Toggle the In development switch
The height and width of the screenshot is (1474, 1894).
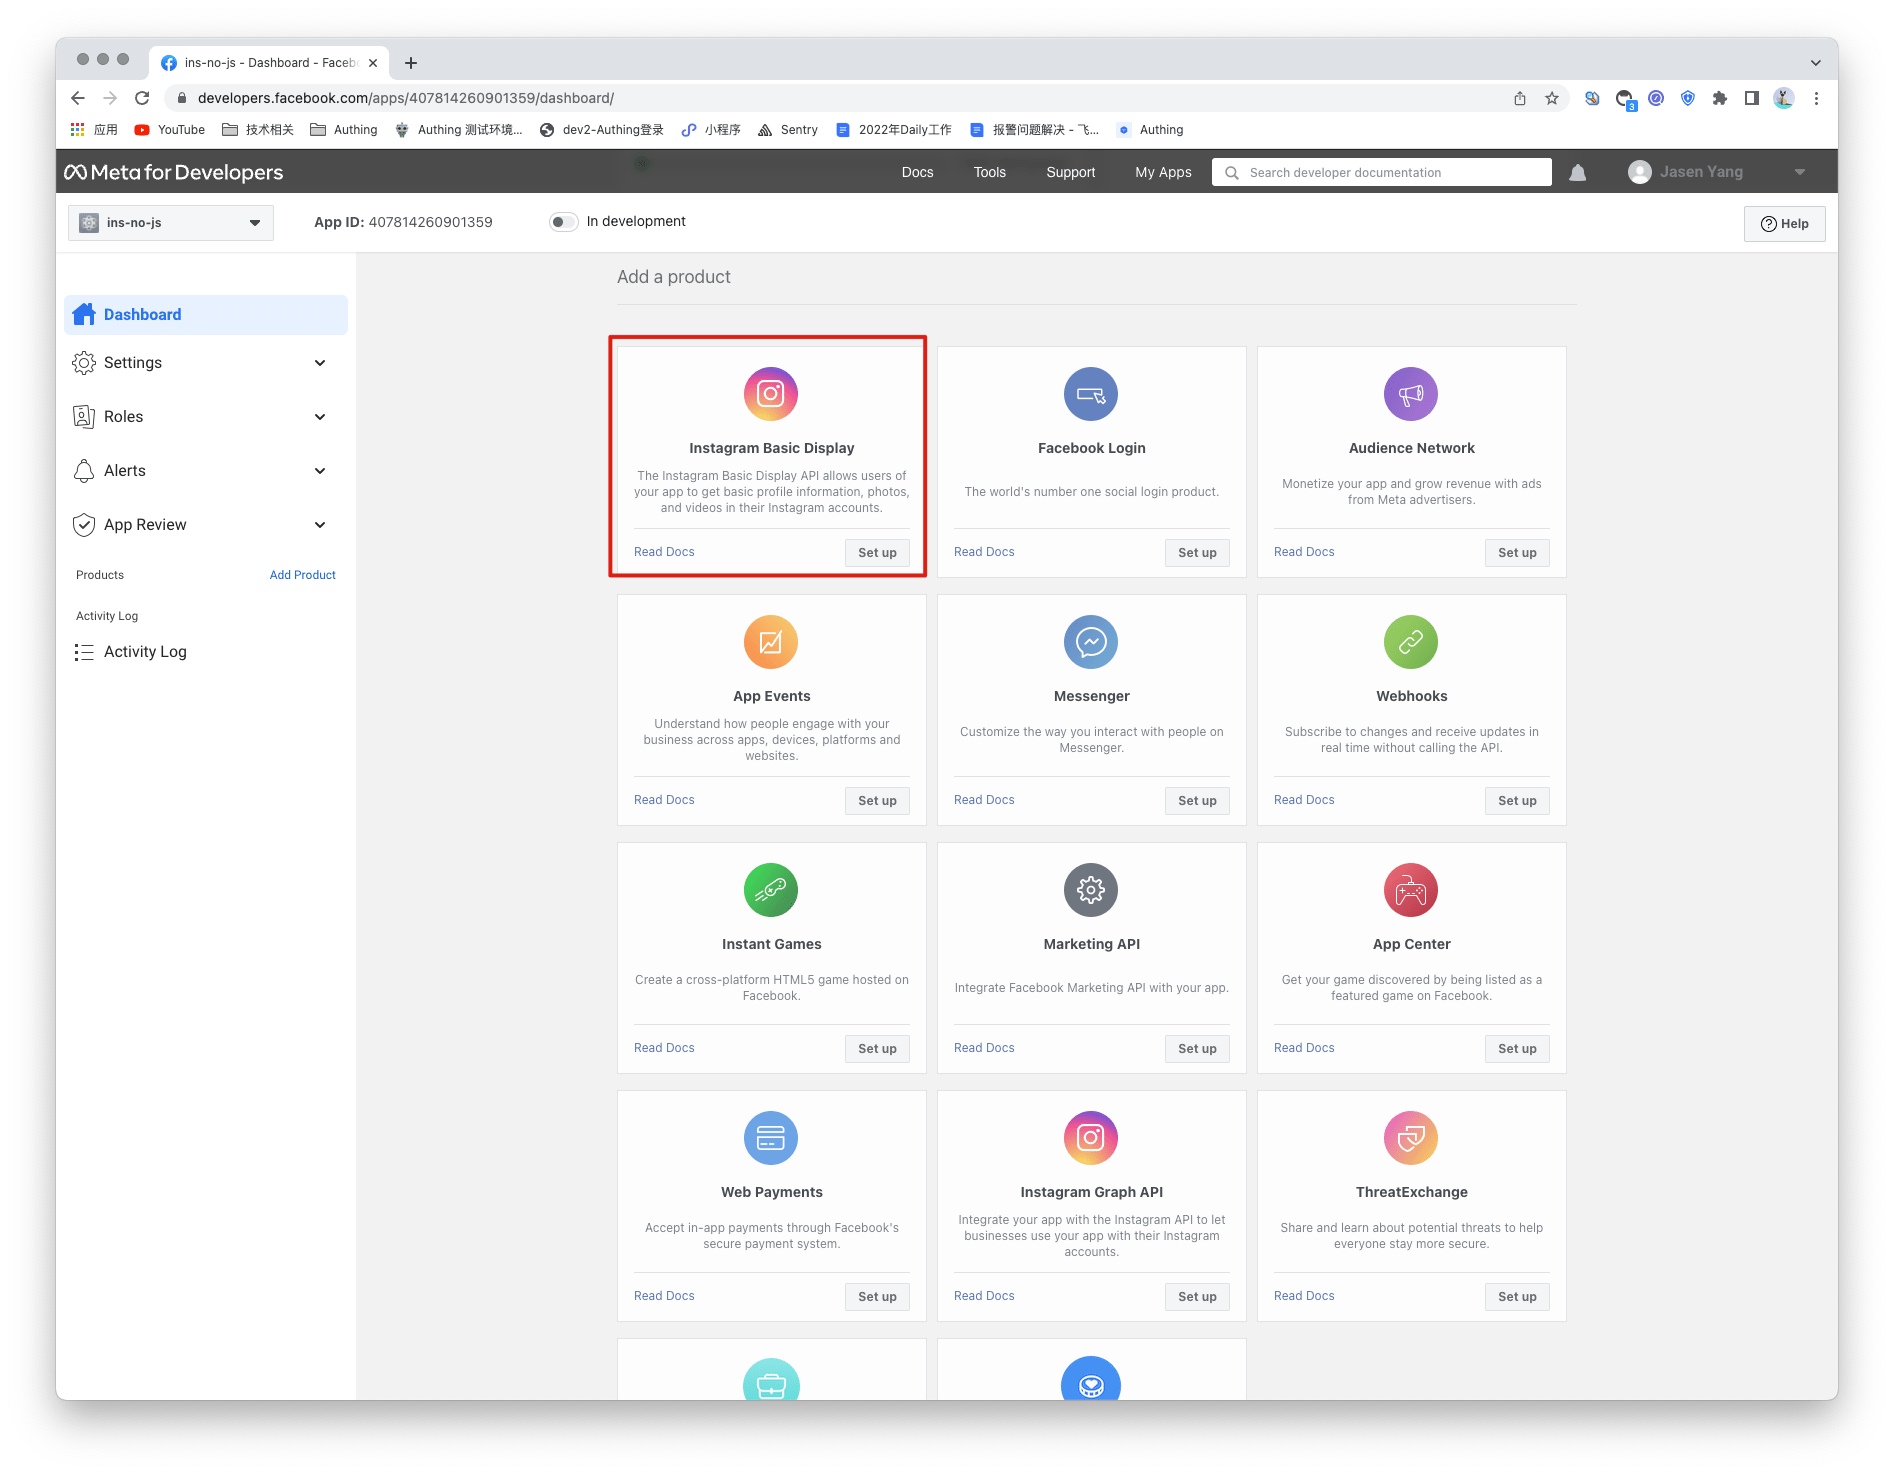pos(563,221)
